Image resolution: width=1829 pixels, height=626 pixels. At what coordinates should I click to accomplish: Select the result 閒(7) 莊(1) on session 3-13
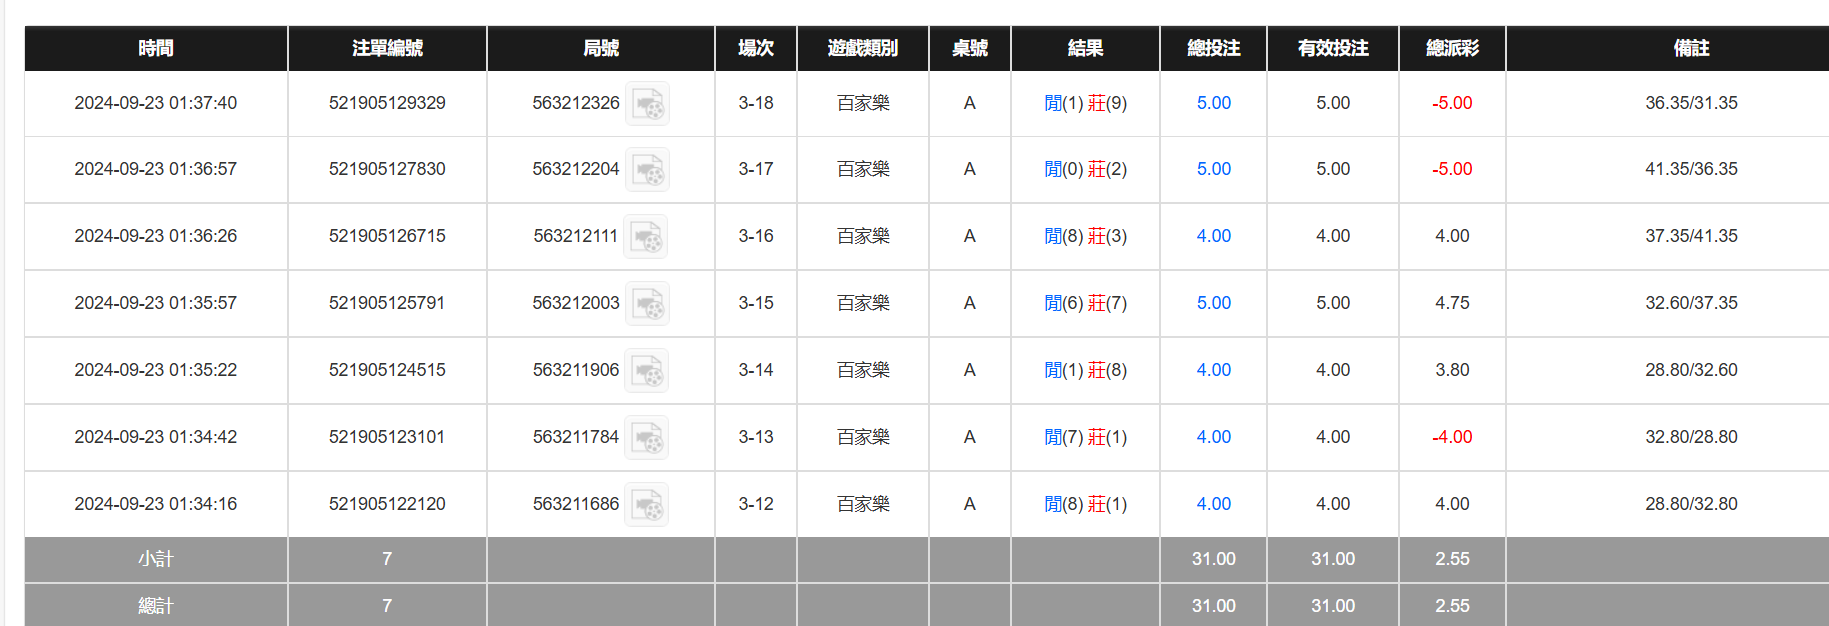pyautogui.click(x=1085, y=437)
